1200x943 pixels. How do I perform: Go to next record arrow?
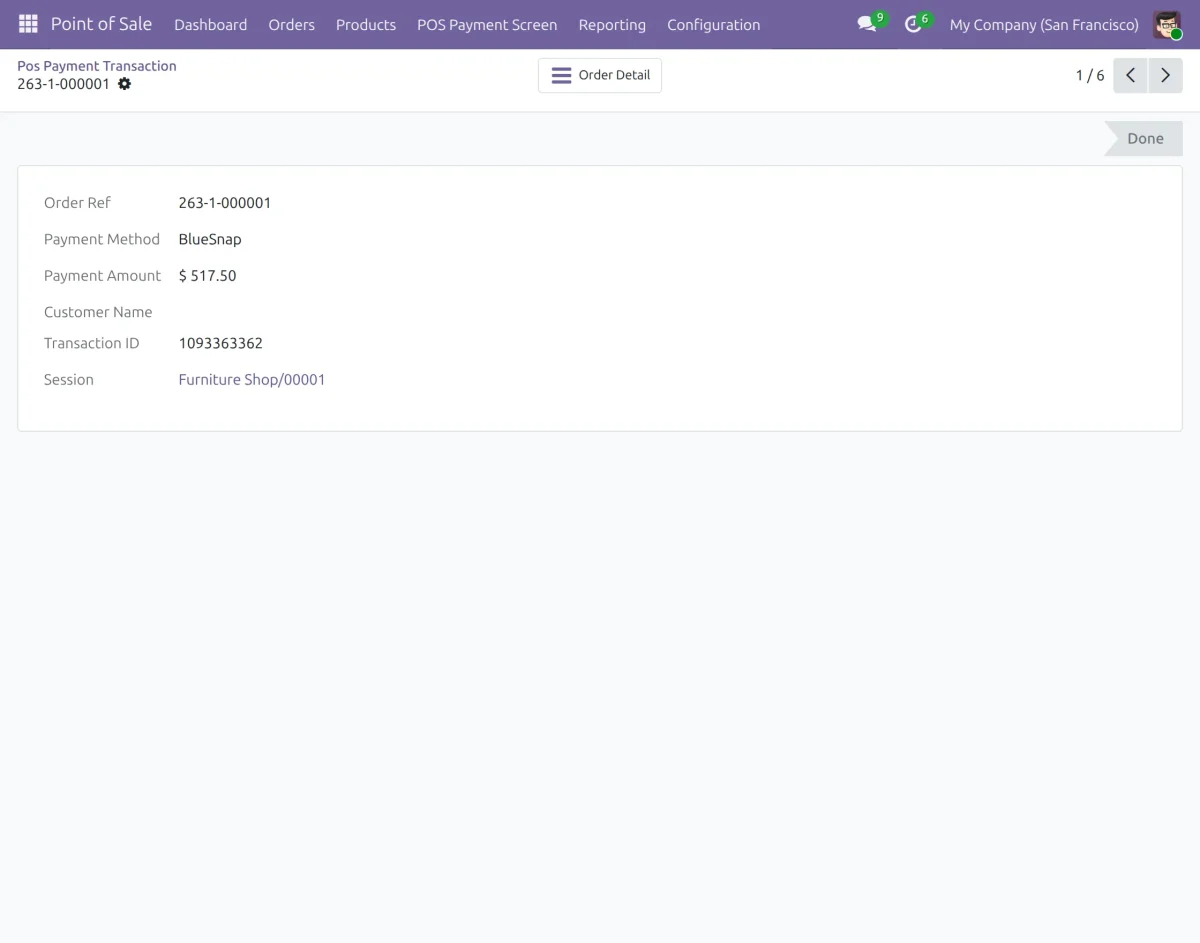click(1166, 75)
